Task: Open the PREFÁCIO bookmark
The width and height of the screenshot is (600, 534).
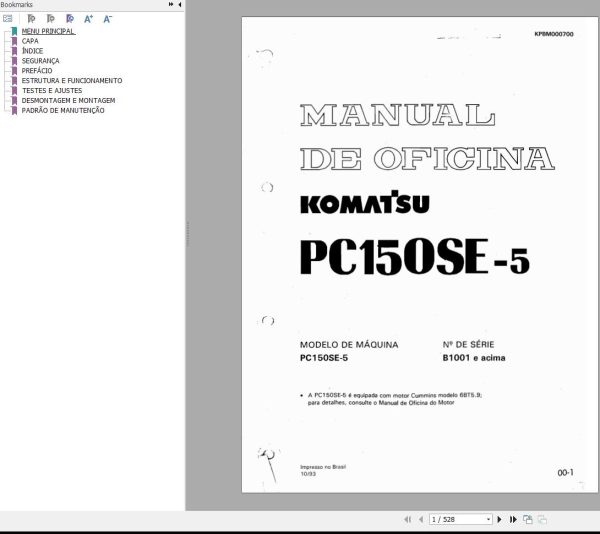Action: click(x=37, y=71)
